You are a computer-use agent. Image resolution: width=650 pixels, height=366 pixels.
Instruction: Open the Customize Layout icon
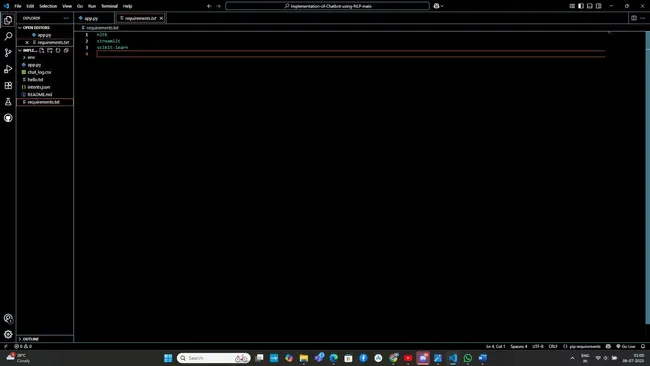tap(572, 6)
